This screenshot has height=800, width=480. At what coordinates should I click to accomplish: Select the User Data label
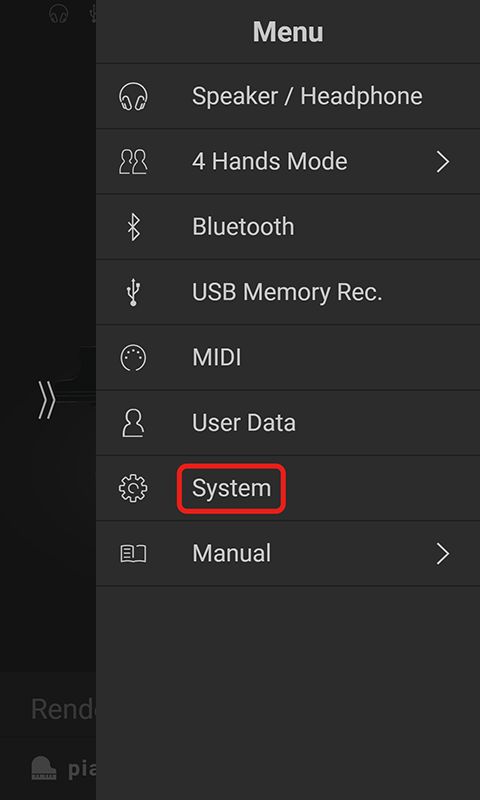pos(243,423)
